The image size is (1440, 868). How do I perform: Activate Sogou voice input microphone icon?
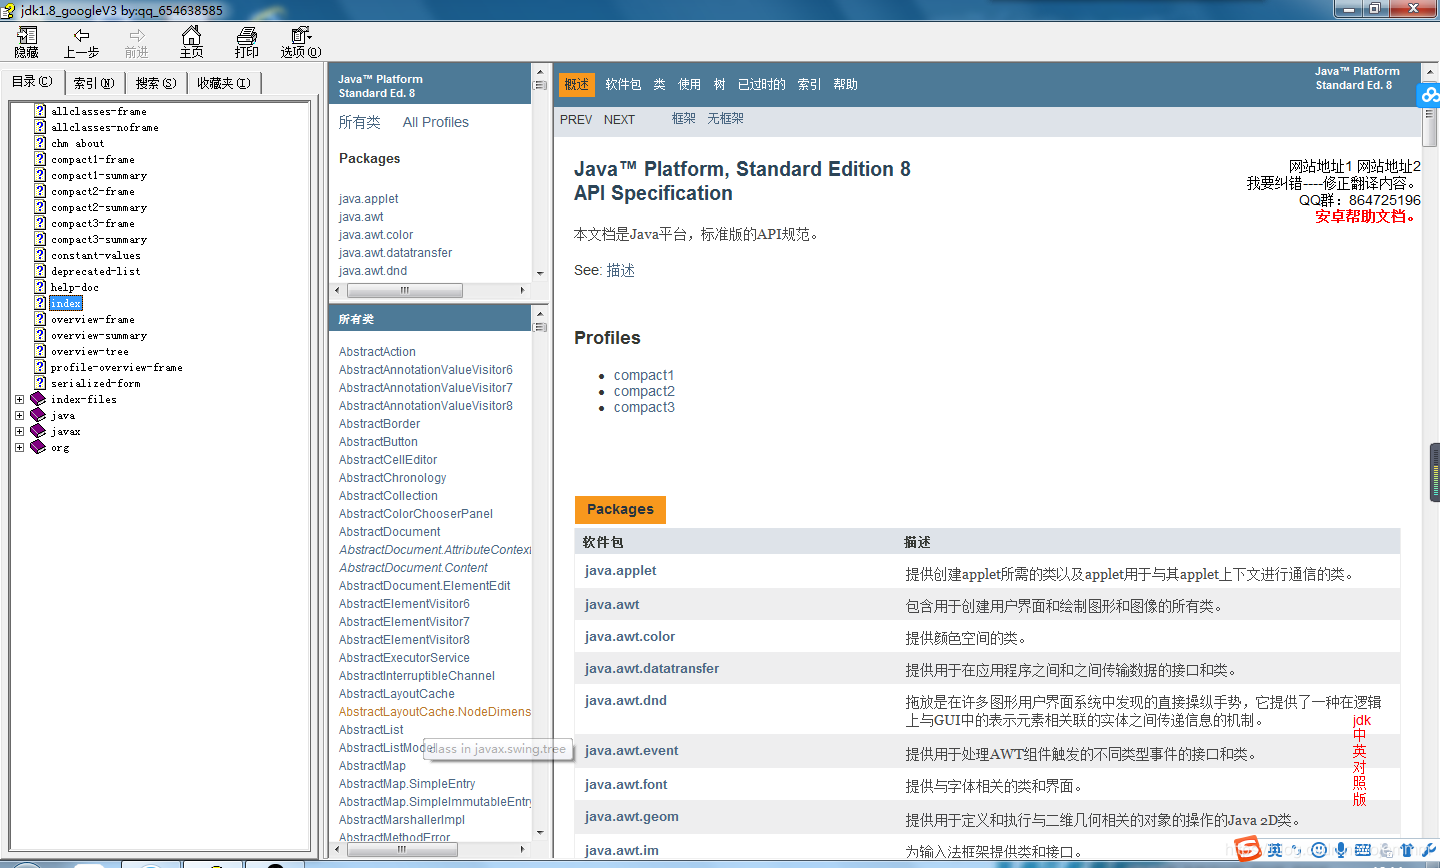(1341, 850)
